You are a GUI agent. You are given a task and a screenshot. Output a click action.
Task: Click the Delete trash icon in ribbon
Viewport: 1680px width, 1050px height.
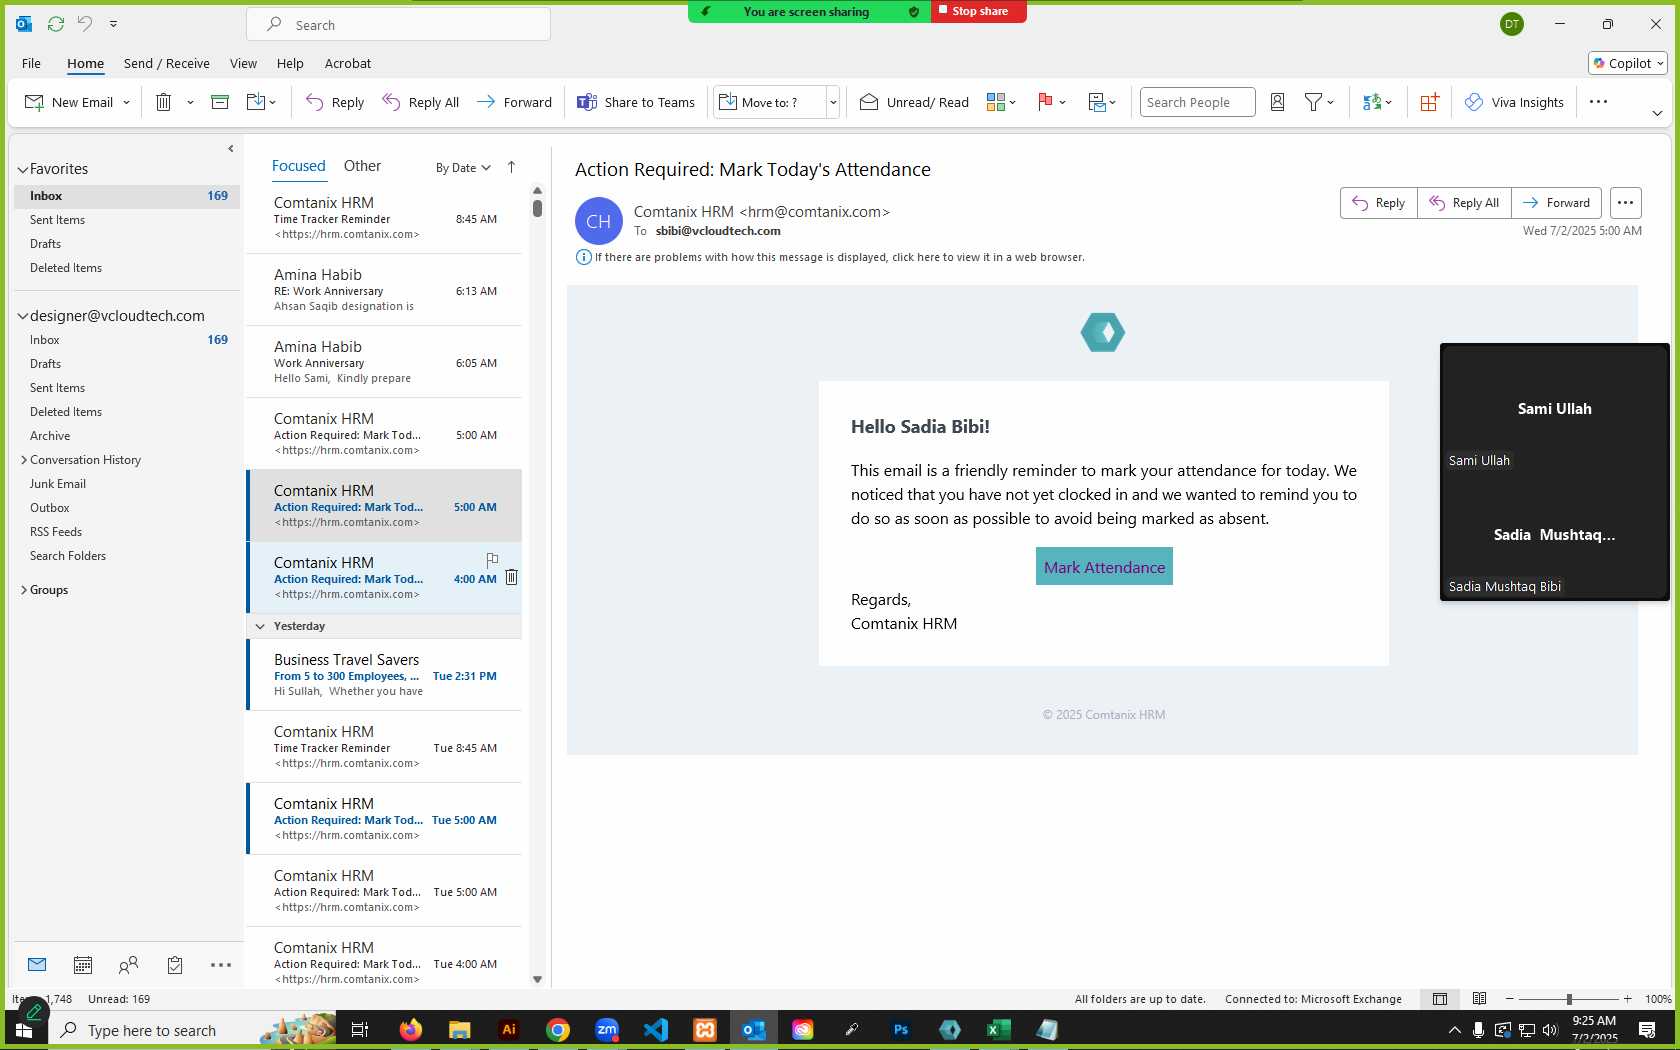[164, 102]
